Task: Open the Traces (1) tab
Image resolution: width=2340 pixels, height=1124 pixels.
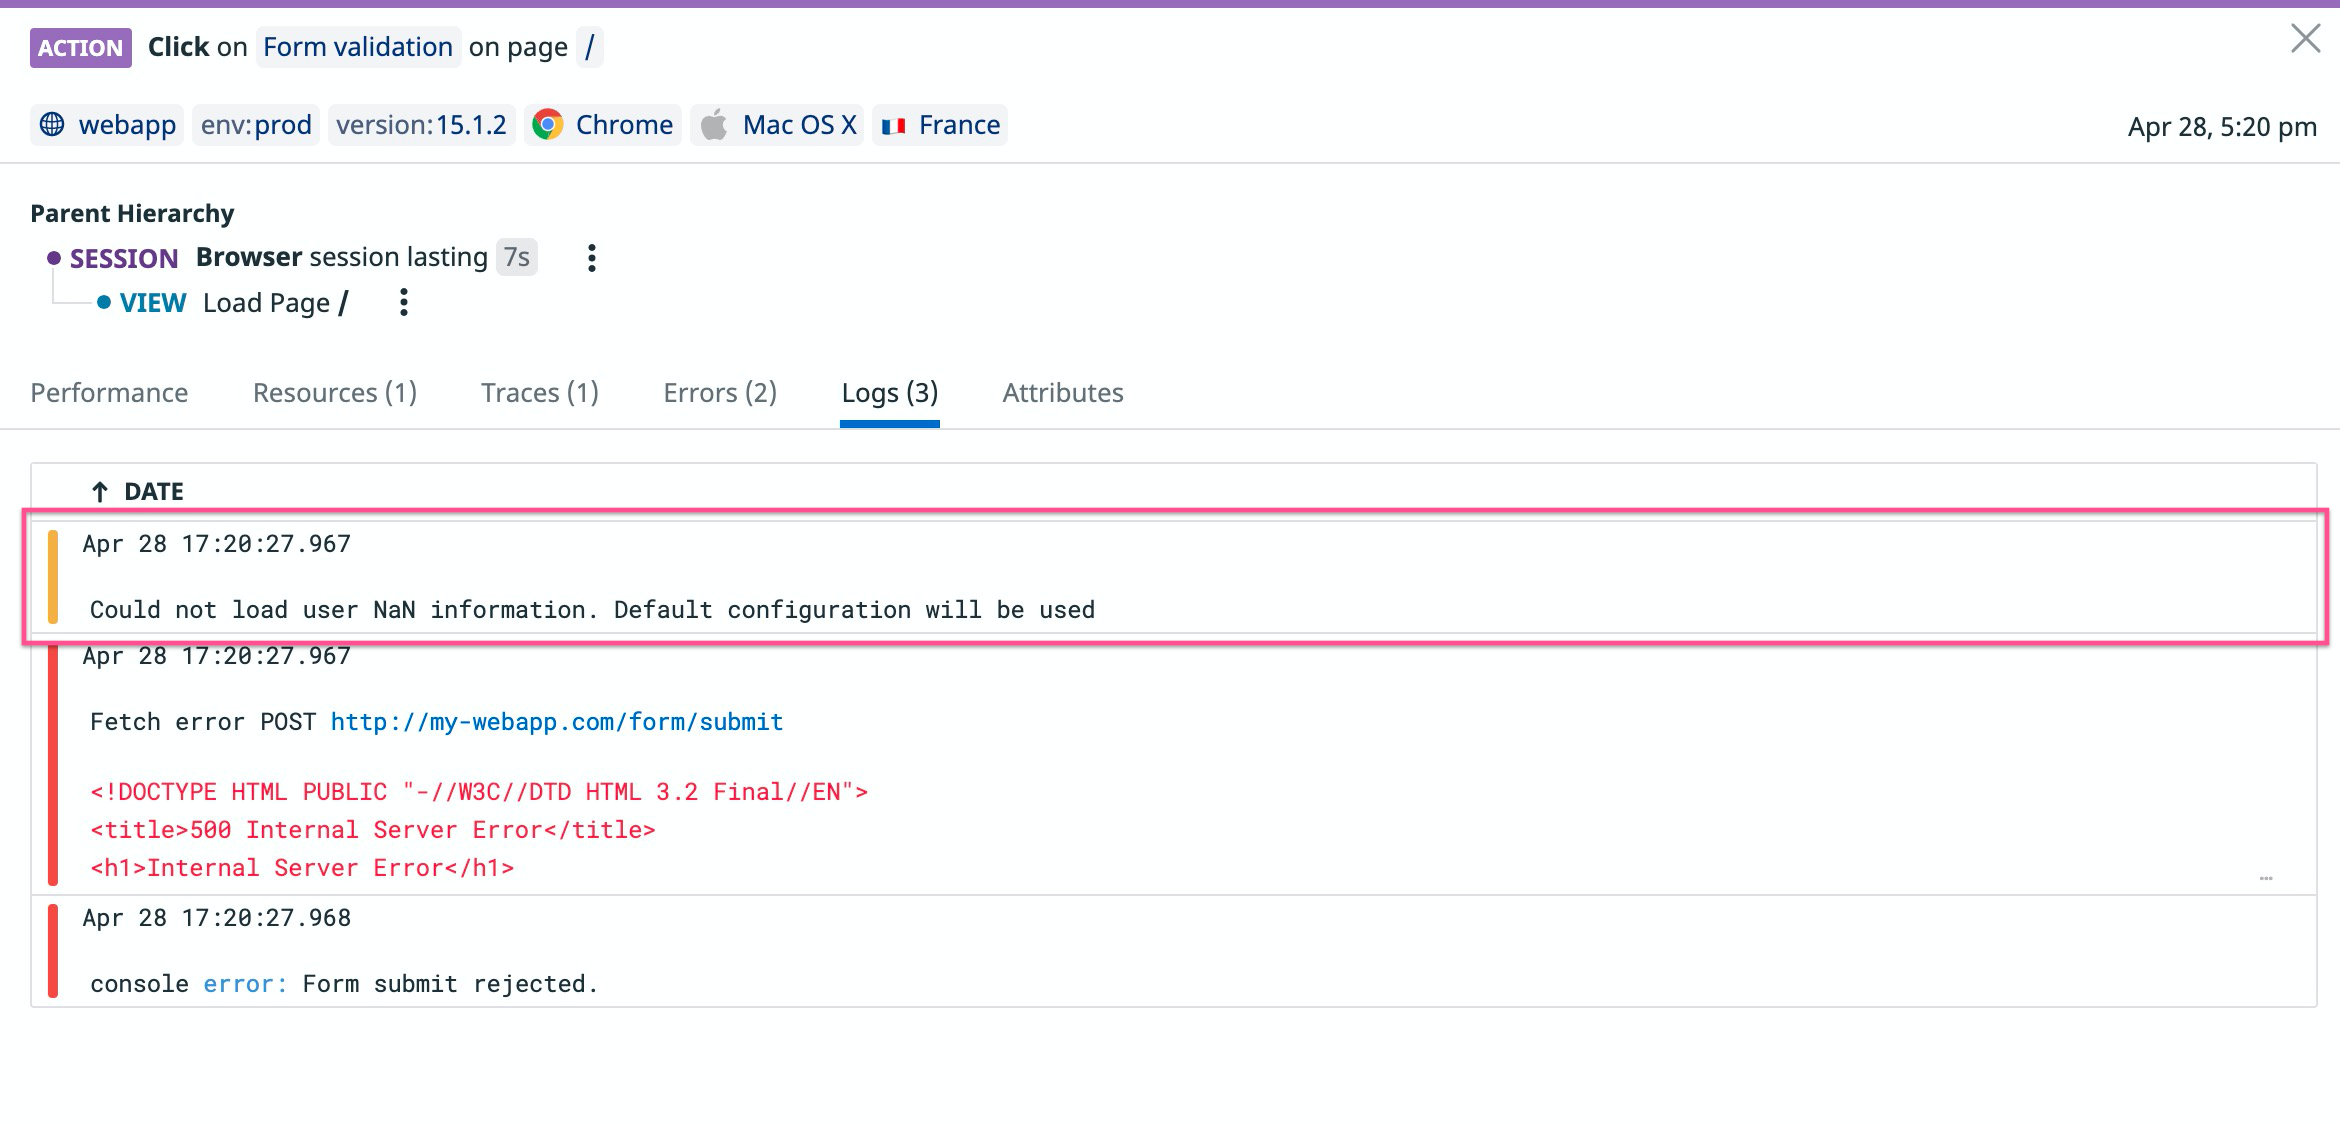Action: (x=539, y=393)
